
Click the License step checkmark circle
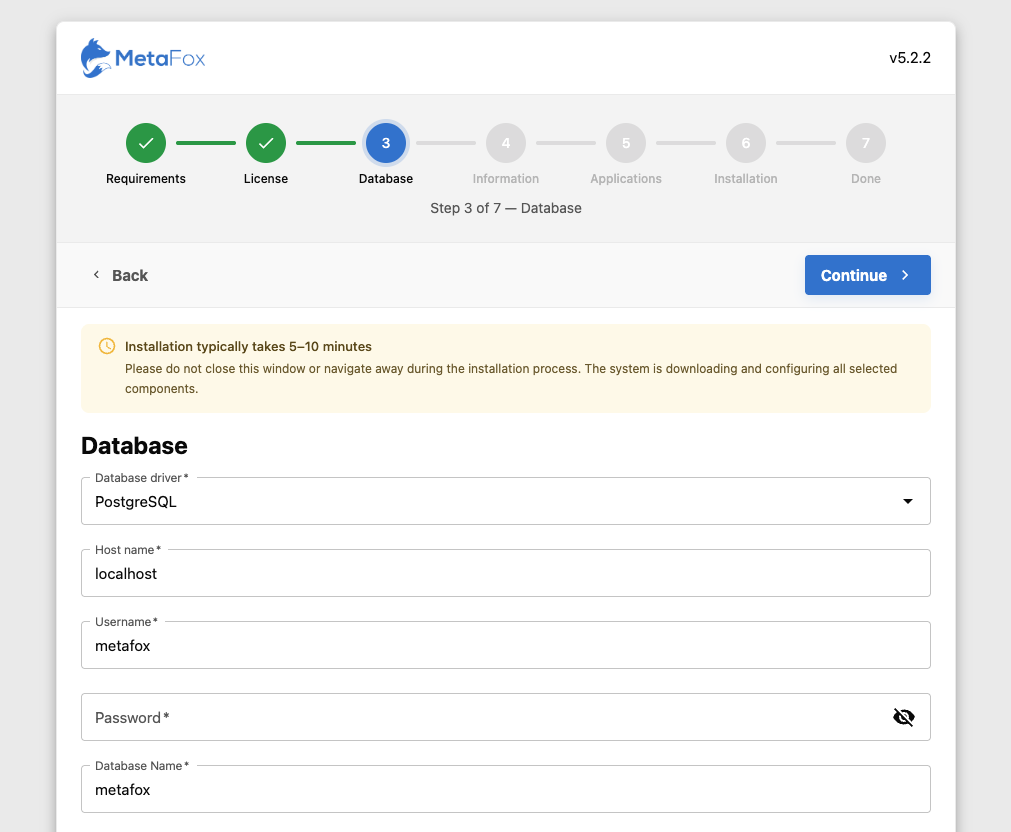(x=266, y=143)
